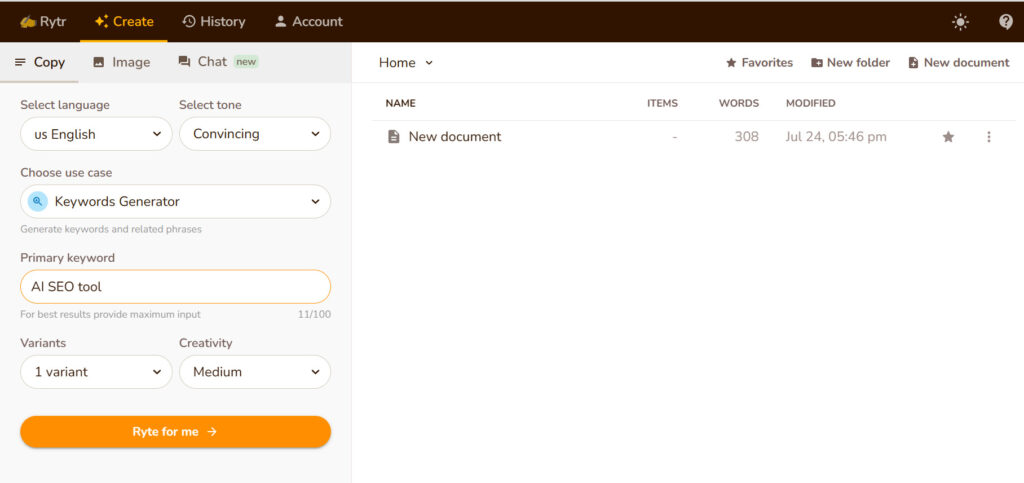Viewport: 1024px width, 483px height.
Task: Click the New folder icon
Action: pos(817,63)
